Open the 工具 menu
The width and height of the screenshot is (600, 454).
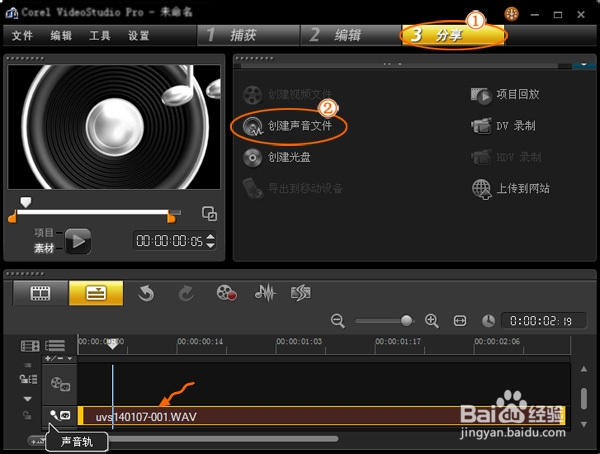click(x=100, y=36)
